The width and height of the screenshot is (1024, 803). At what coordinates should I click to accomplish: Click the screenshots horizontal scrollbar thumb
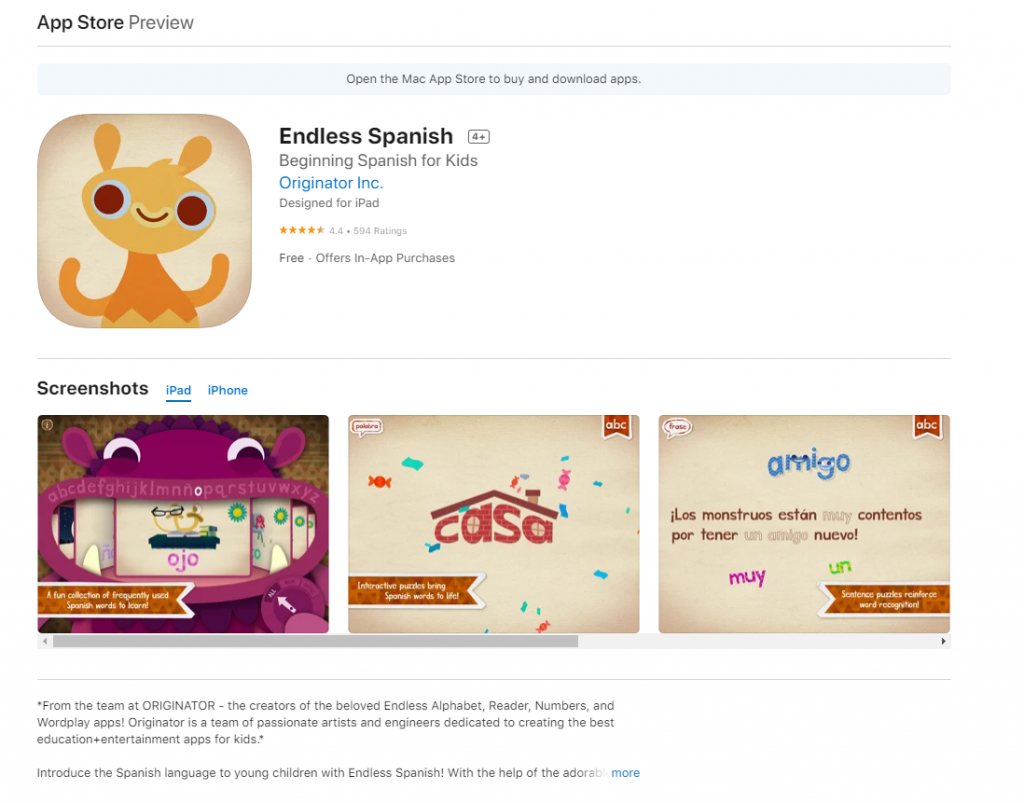coord(315,641)
